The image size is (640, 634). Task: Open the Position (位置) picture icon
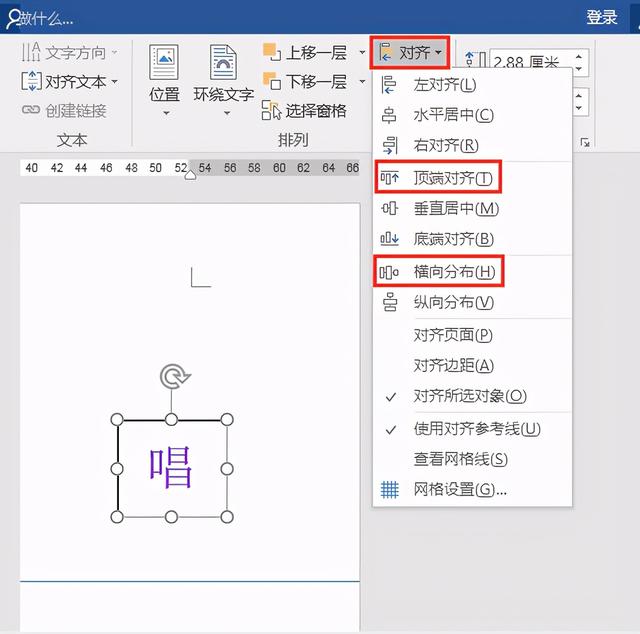[x=164, y=62]
